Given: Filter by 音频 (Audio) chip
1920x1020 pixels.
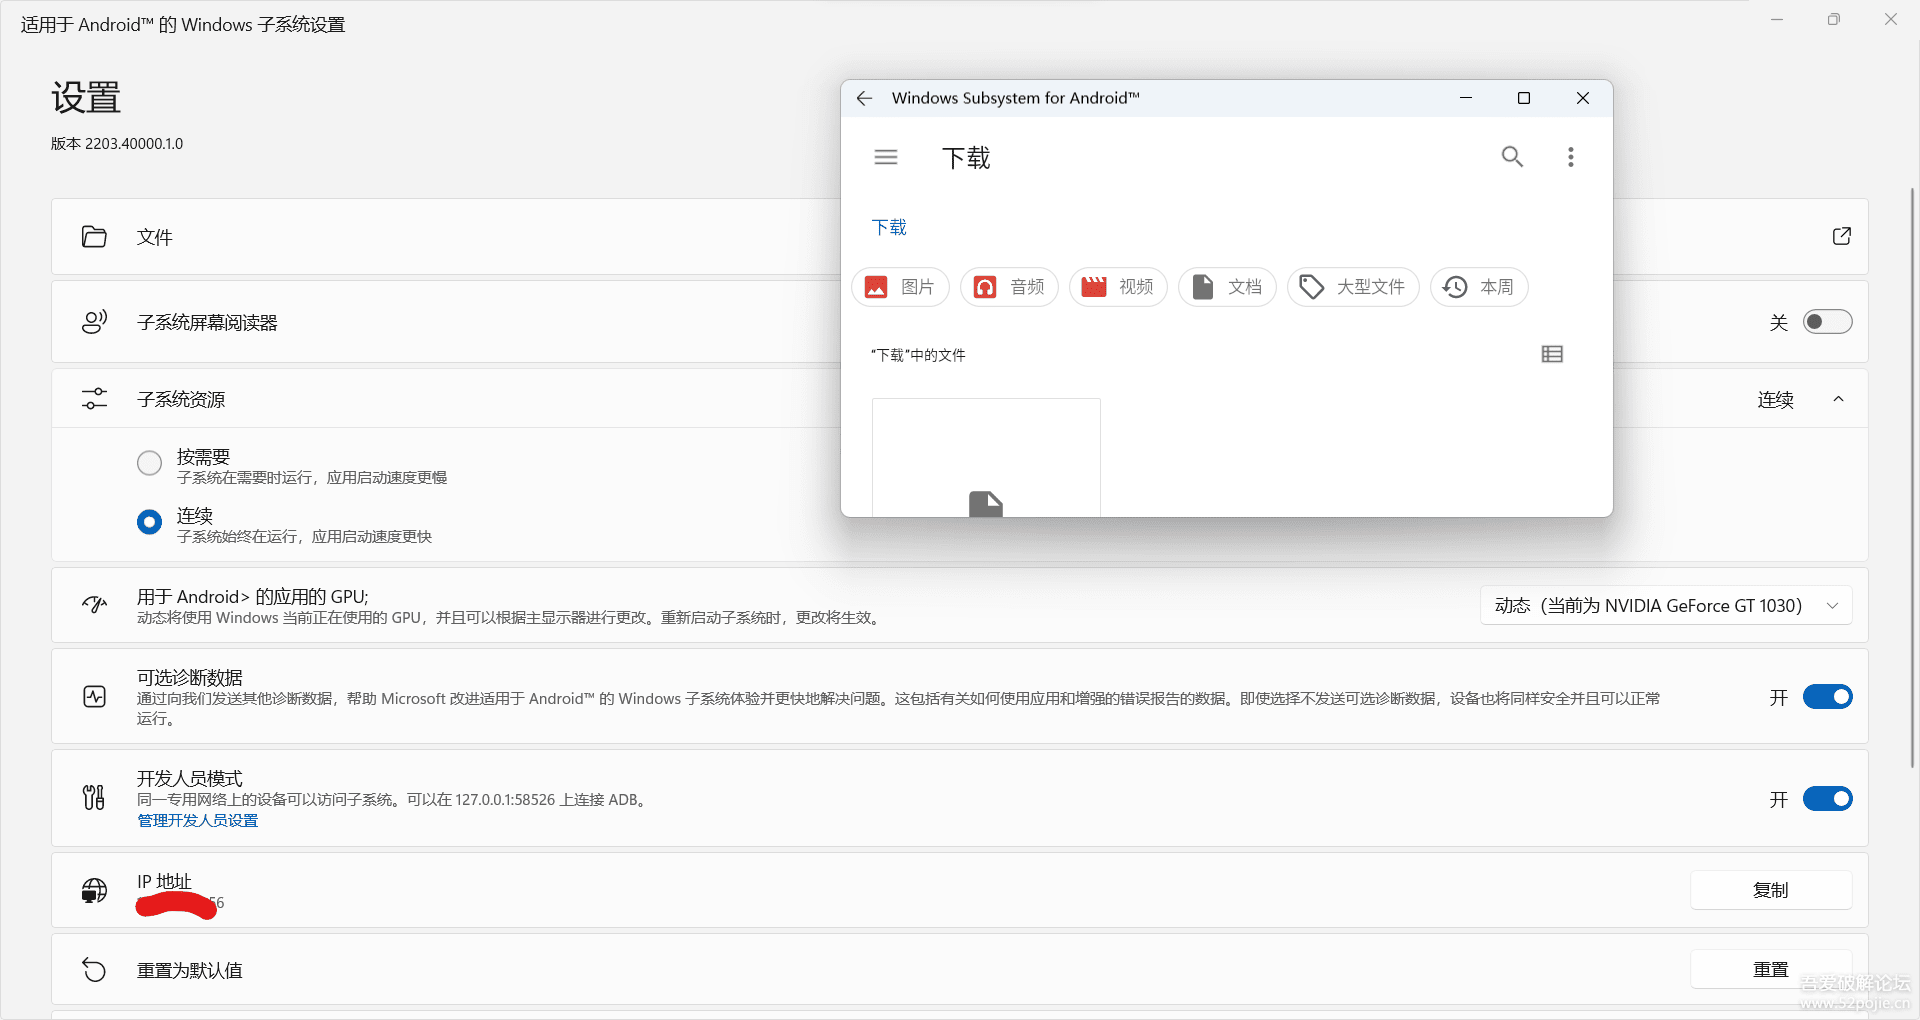Looking at the screenshot, I should [x=1009, y=287].
